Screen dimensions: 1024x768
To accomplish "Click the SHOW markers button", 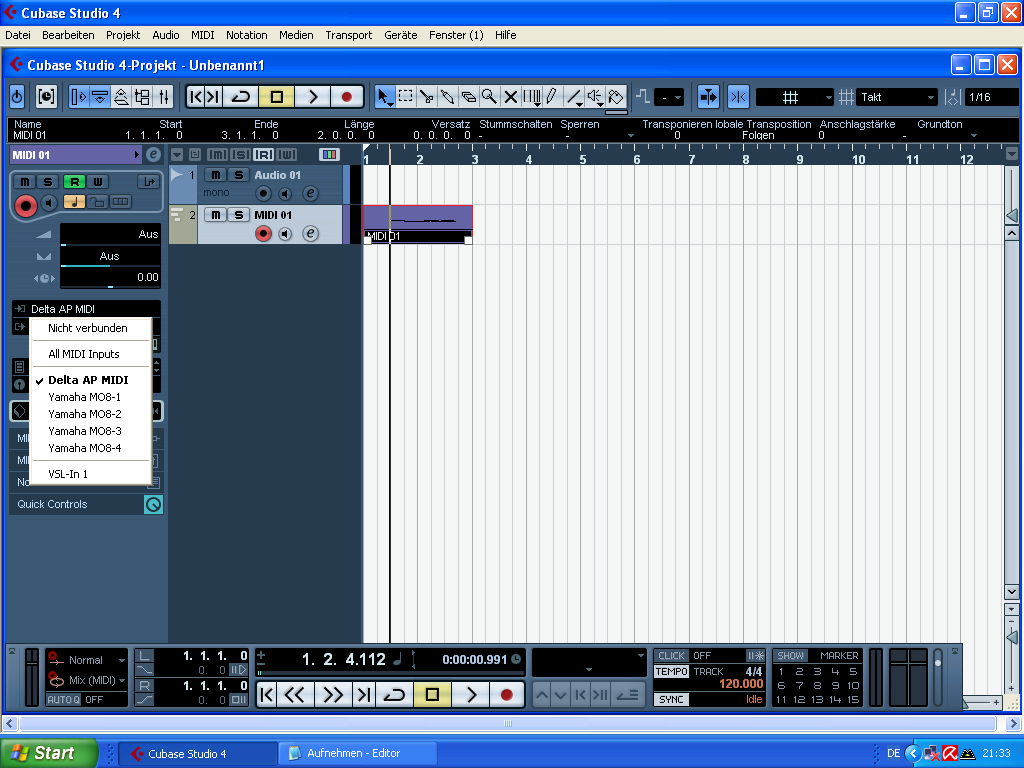I will [x=790, y=656].
